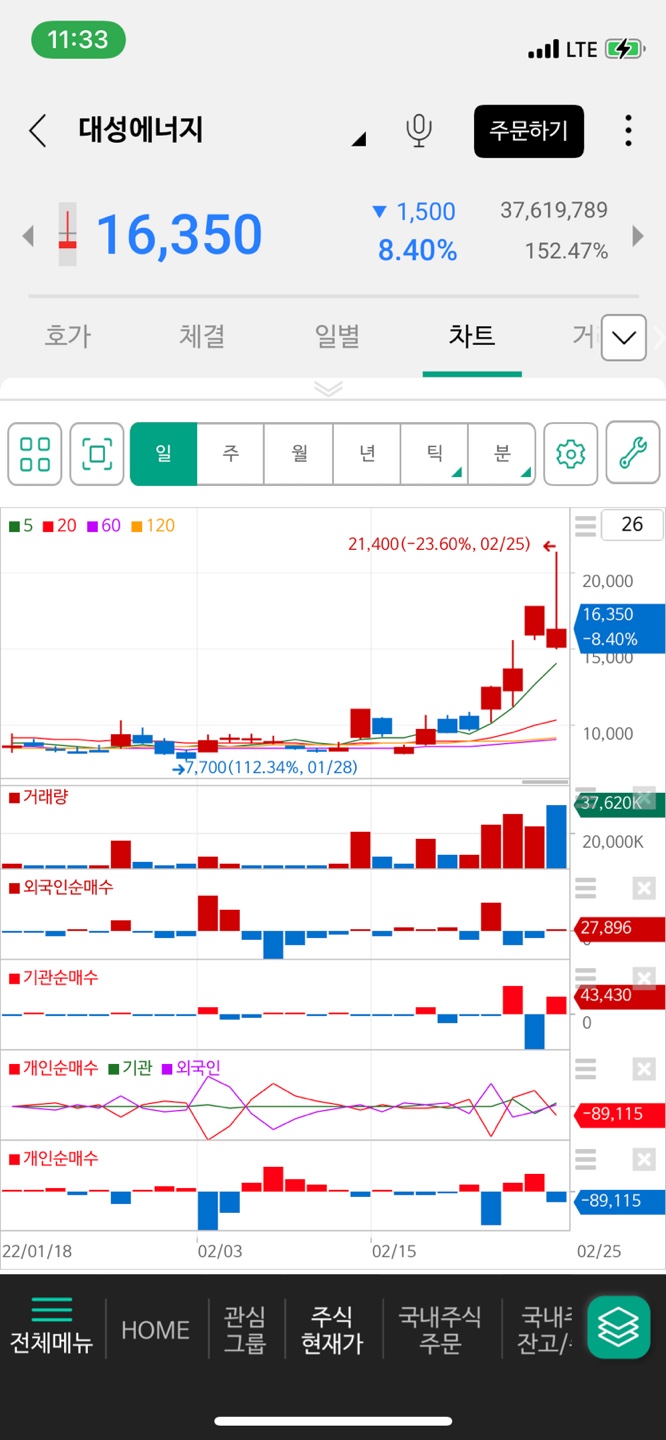Tap the 기관순매수 legend label
Image resolution: width=666 pixels, height=1440 pixels.
pyautogui.click(x=54, y=977)
